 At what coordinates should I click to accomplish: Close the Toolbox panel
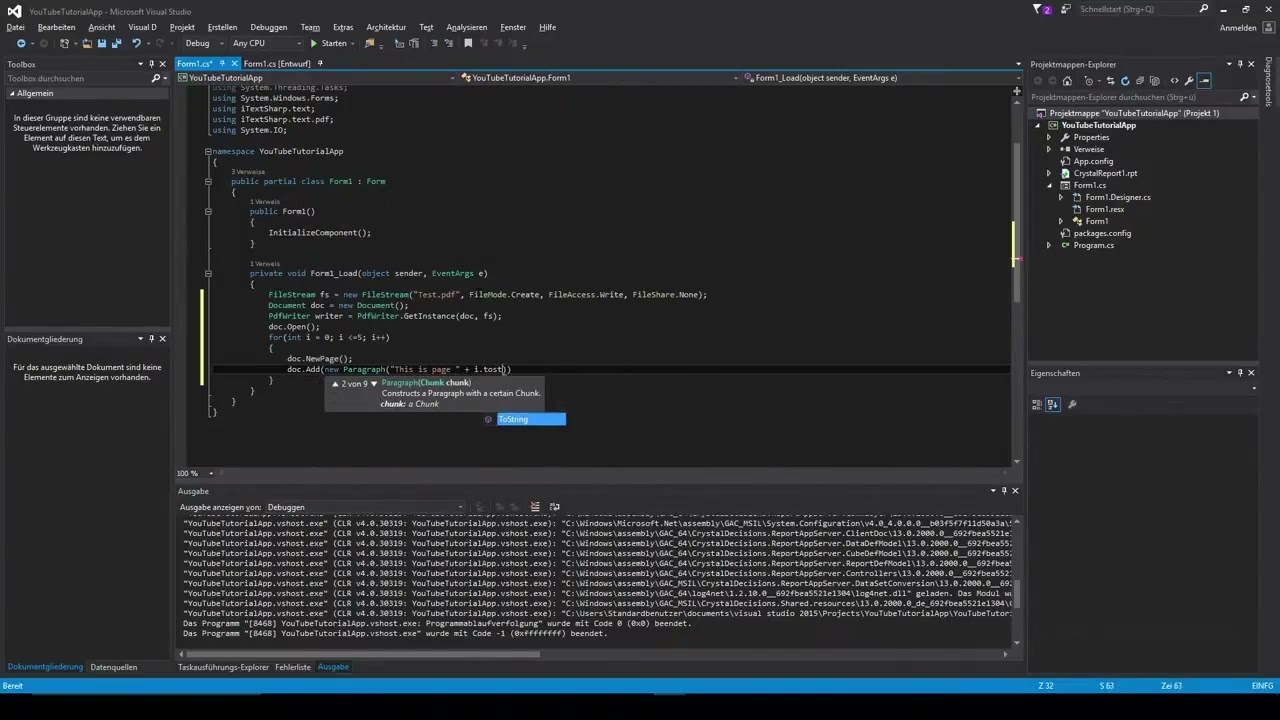pos(163,64)
